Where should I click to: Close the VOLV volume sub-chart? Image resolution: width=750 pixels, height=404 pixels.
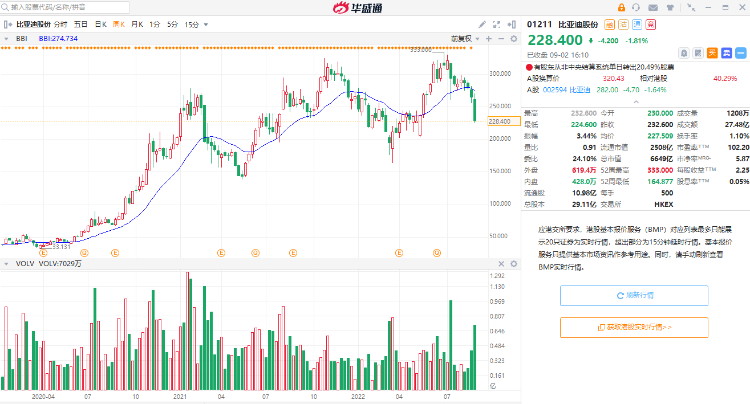[x=501, y=264]
